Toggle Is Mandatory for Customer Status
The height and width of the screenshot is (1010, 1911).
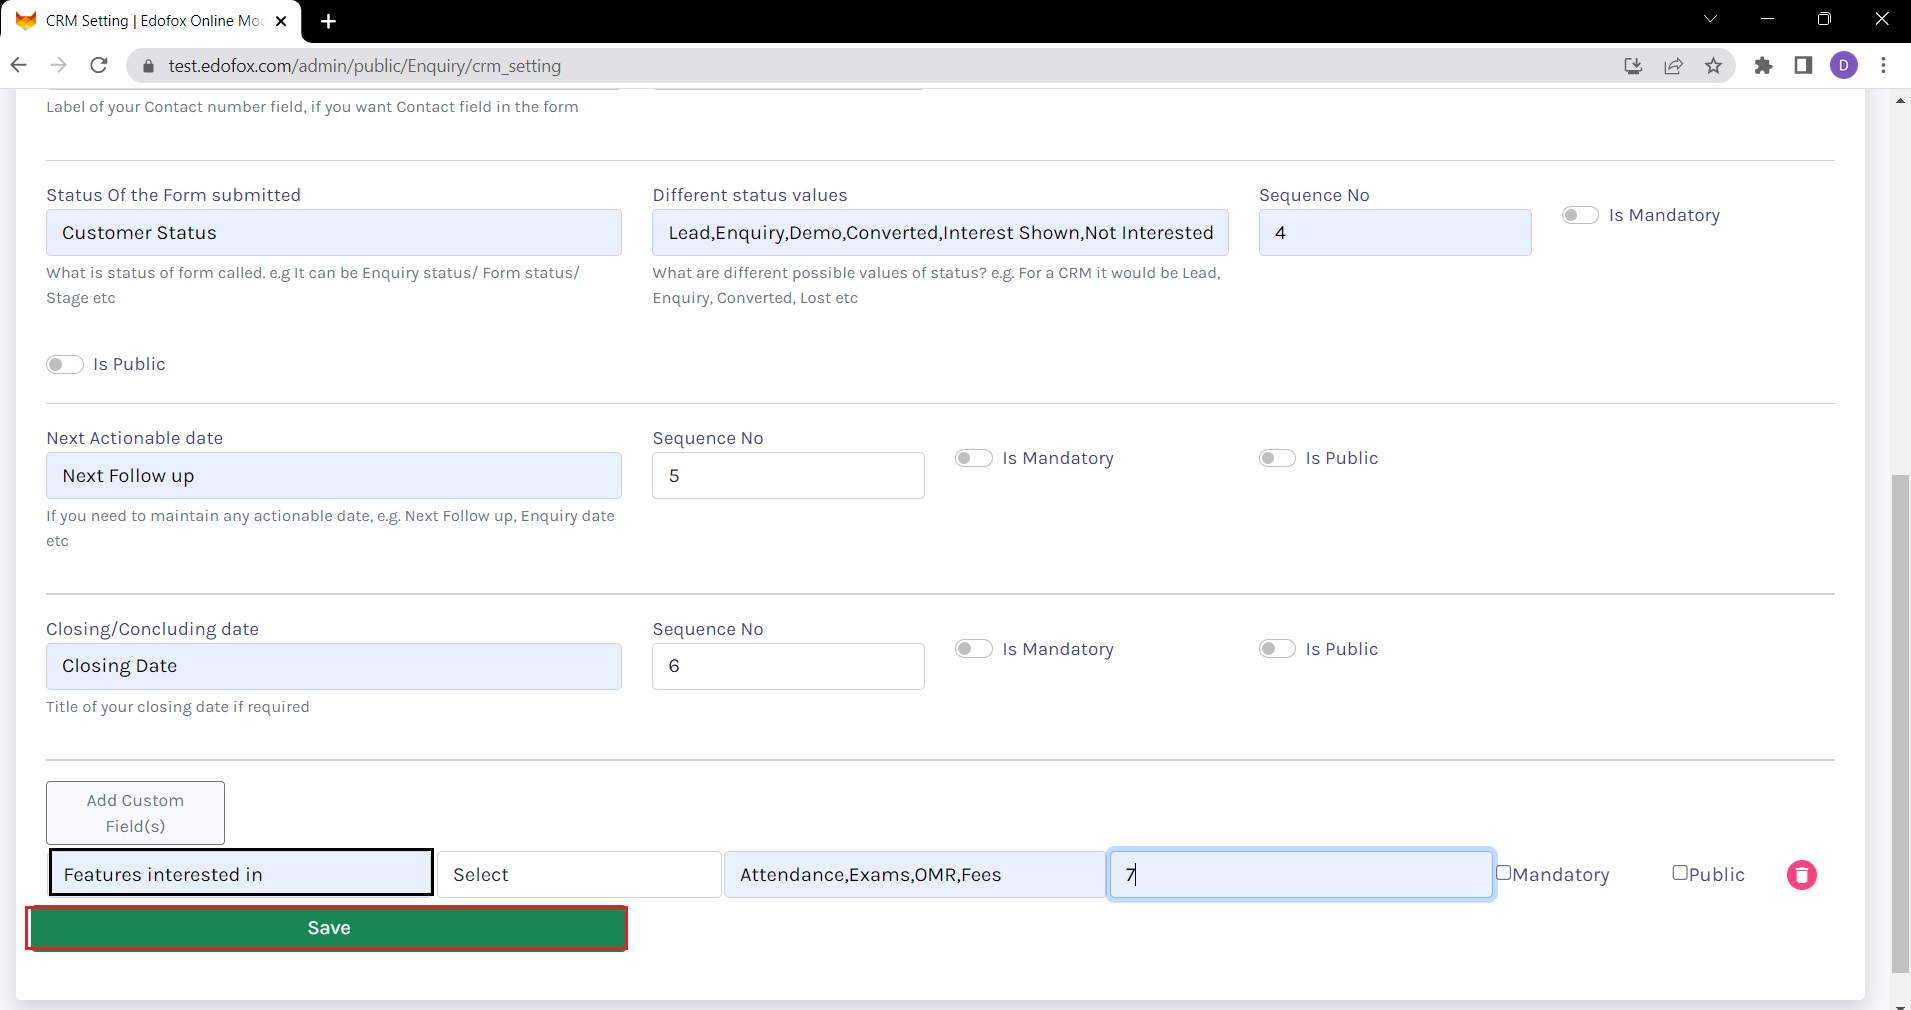(x=1580, y=215)
